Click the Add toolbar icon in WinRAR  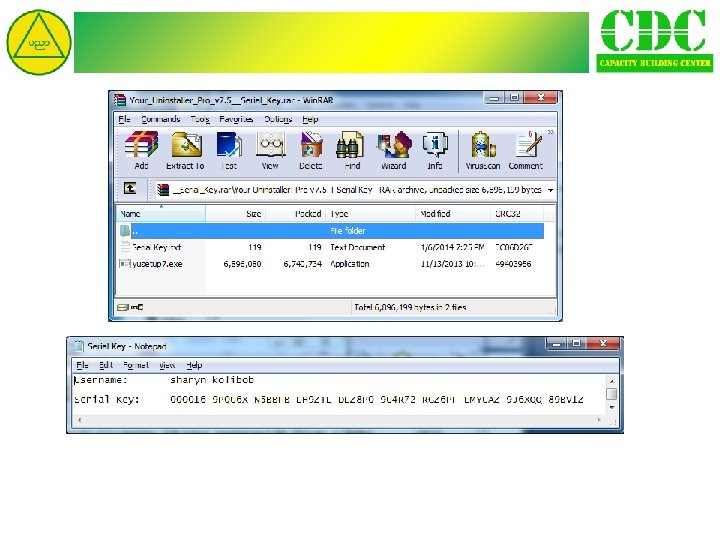coord(141,150)
